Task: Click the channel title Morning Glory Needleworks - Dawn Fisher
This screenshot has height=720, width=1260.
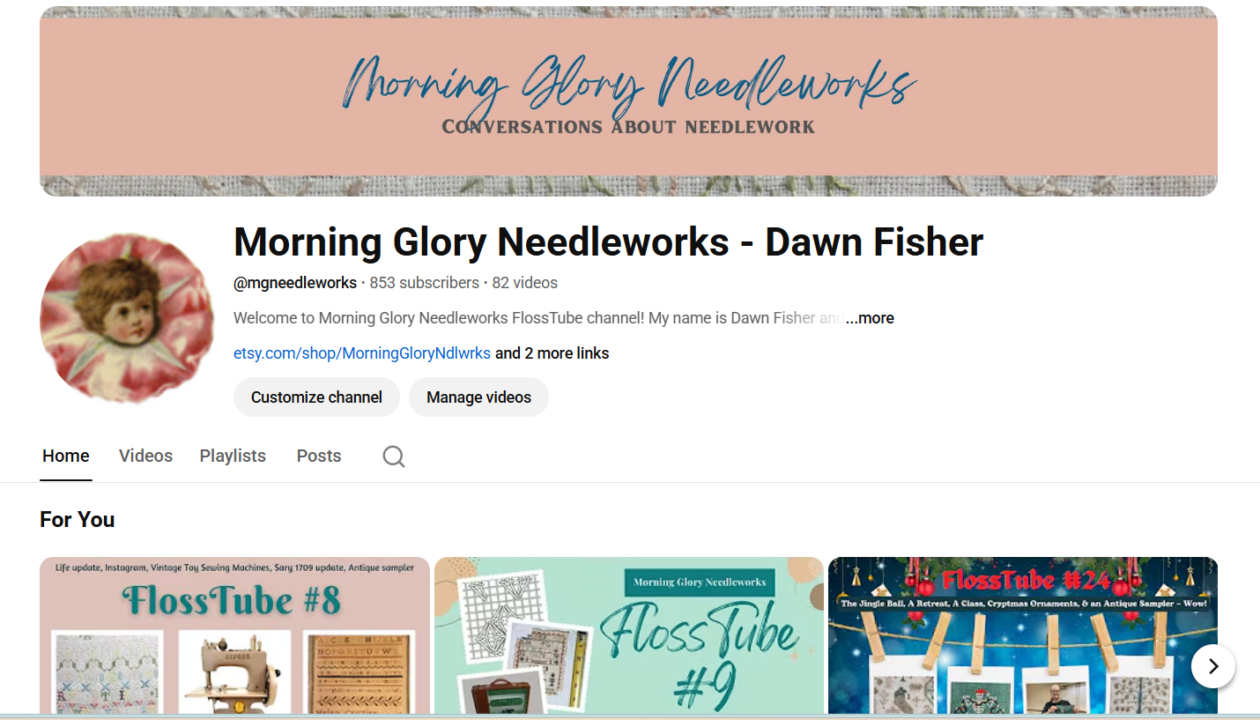Action: (608, 243)
